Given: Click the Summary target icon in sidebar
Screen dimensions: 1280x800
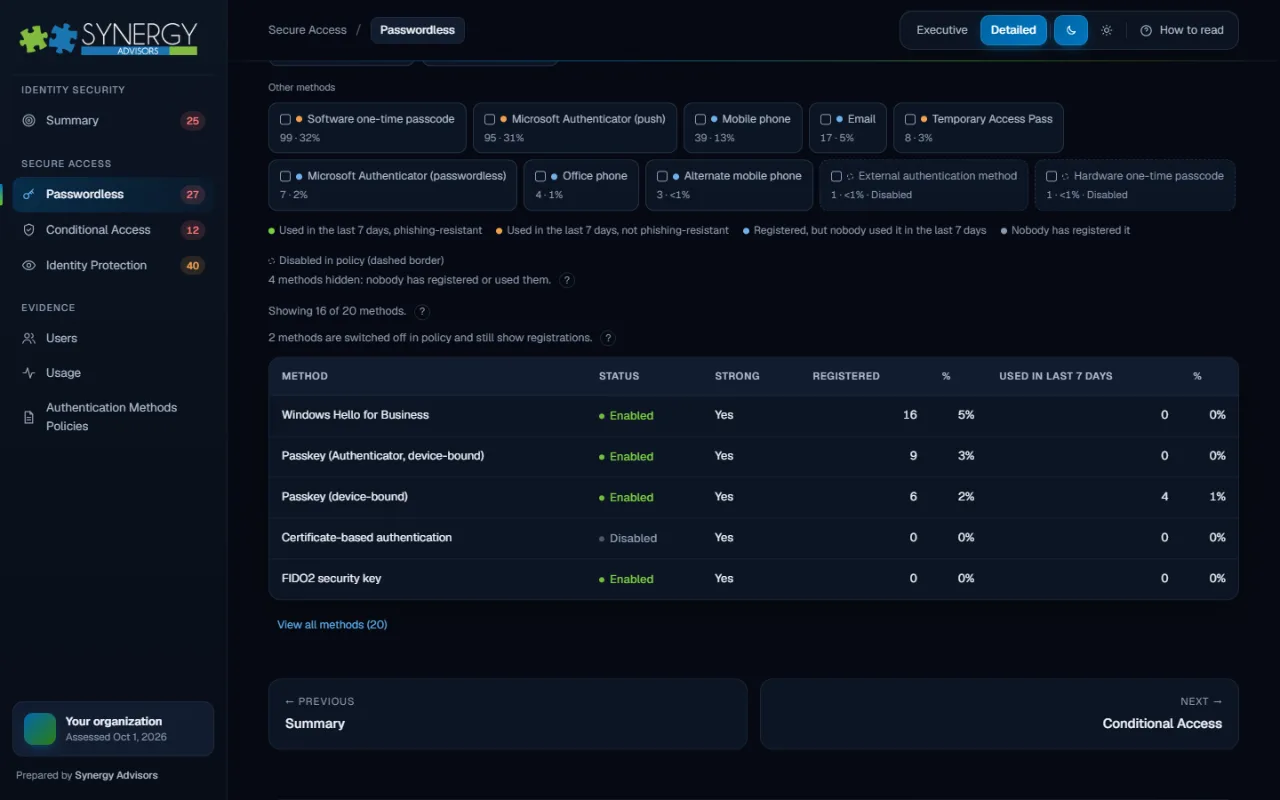Looking at the screenshot, I should (x=29, y=121).
